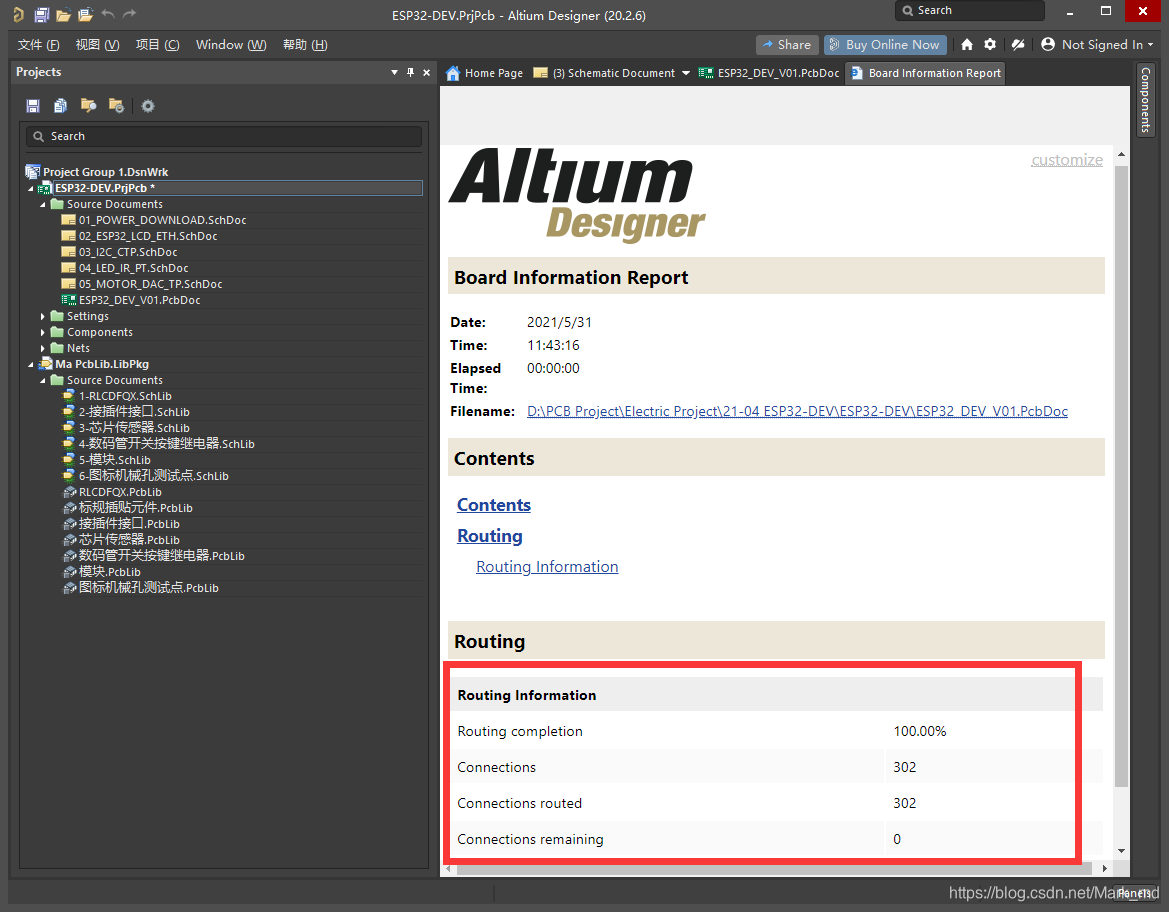The image size is (1169, 912).
Task: Open any existing document via folder icon
Action: click(x=63, y=14)
